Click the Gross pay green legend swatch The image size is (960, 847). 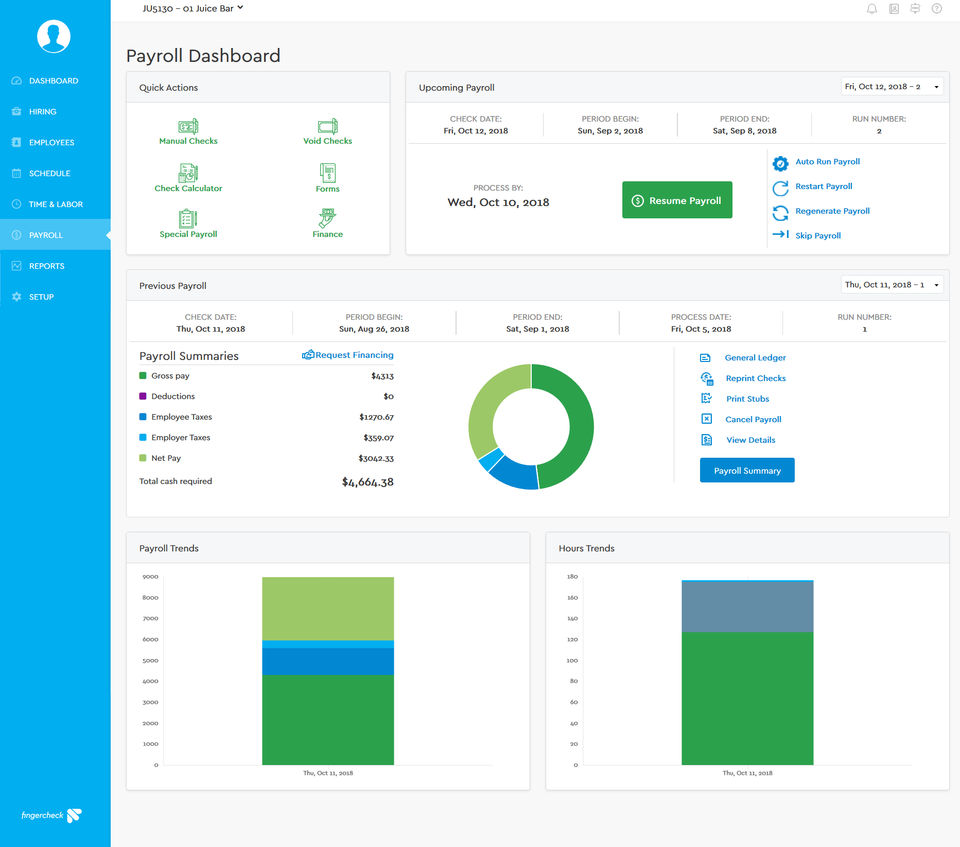coord(143,376)
